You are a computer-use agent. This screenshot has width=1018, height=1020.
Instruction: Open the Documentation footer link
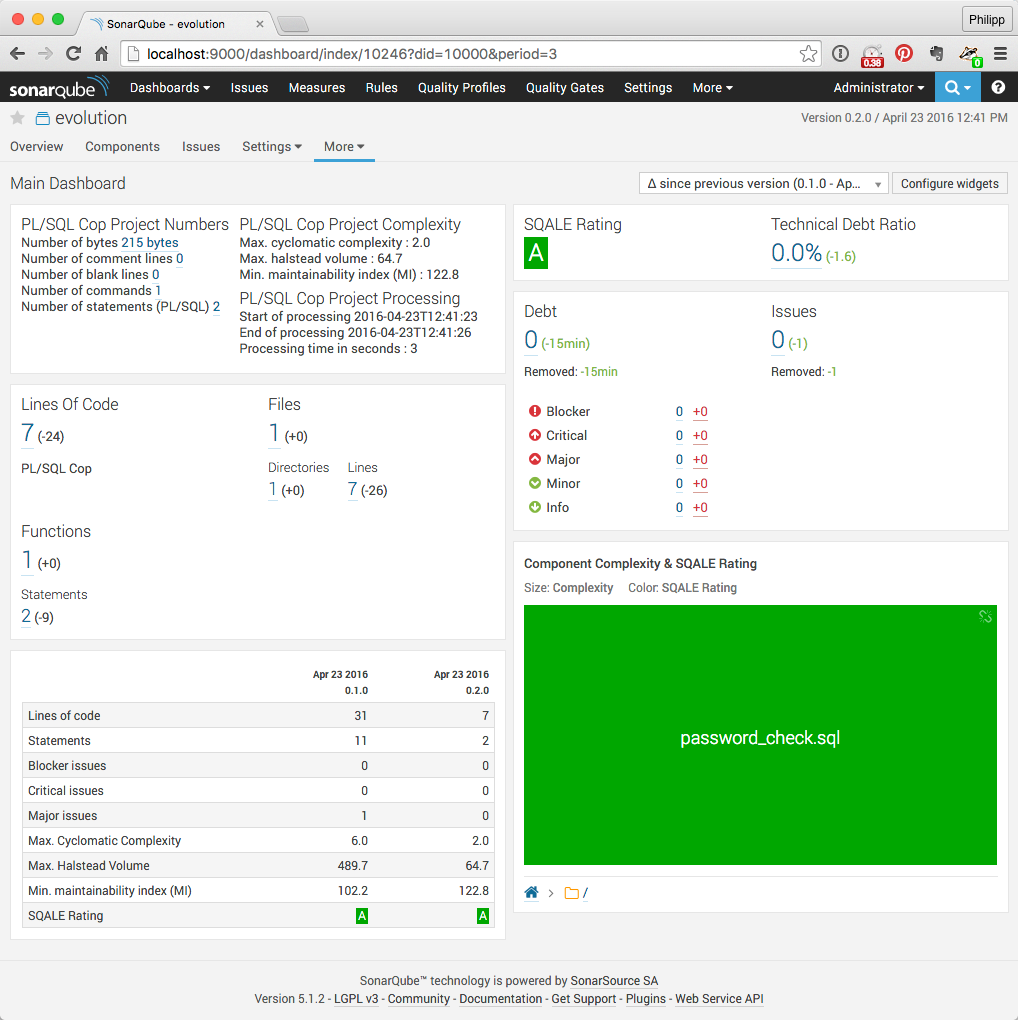[500, 999]
